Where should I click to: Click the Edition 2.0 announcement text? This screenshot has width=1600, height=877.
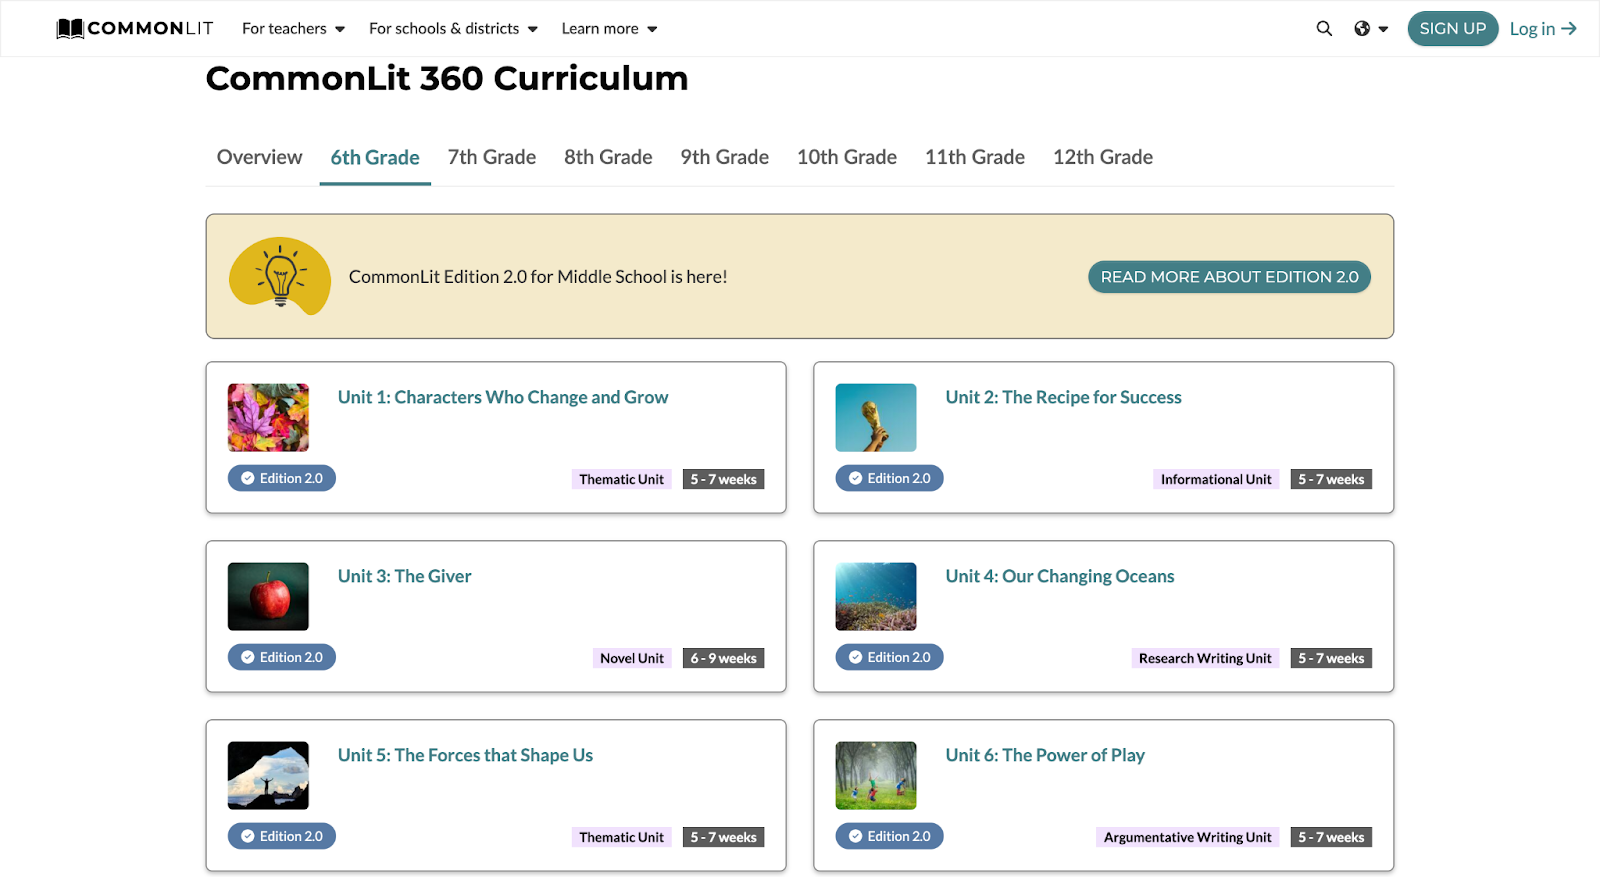(538, 277)
